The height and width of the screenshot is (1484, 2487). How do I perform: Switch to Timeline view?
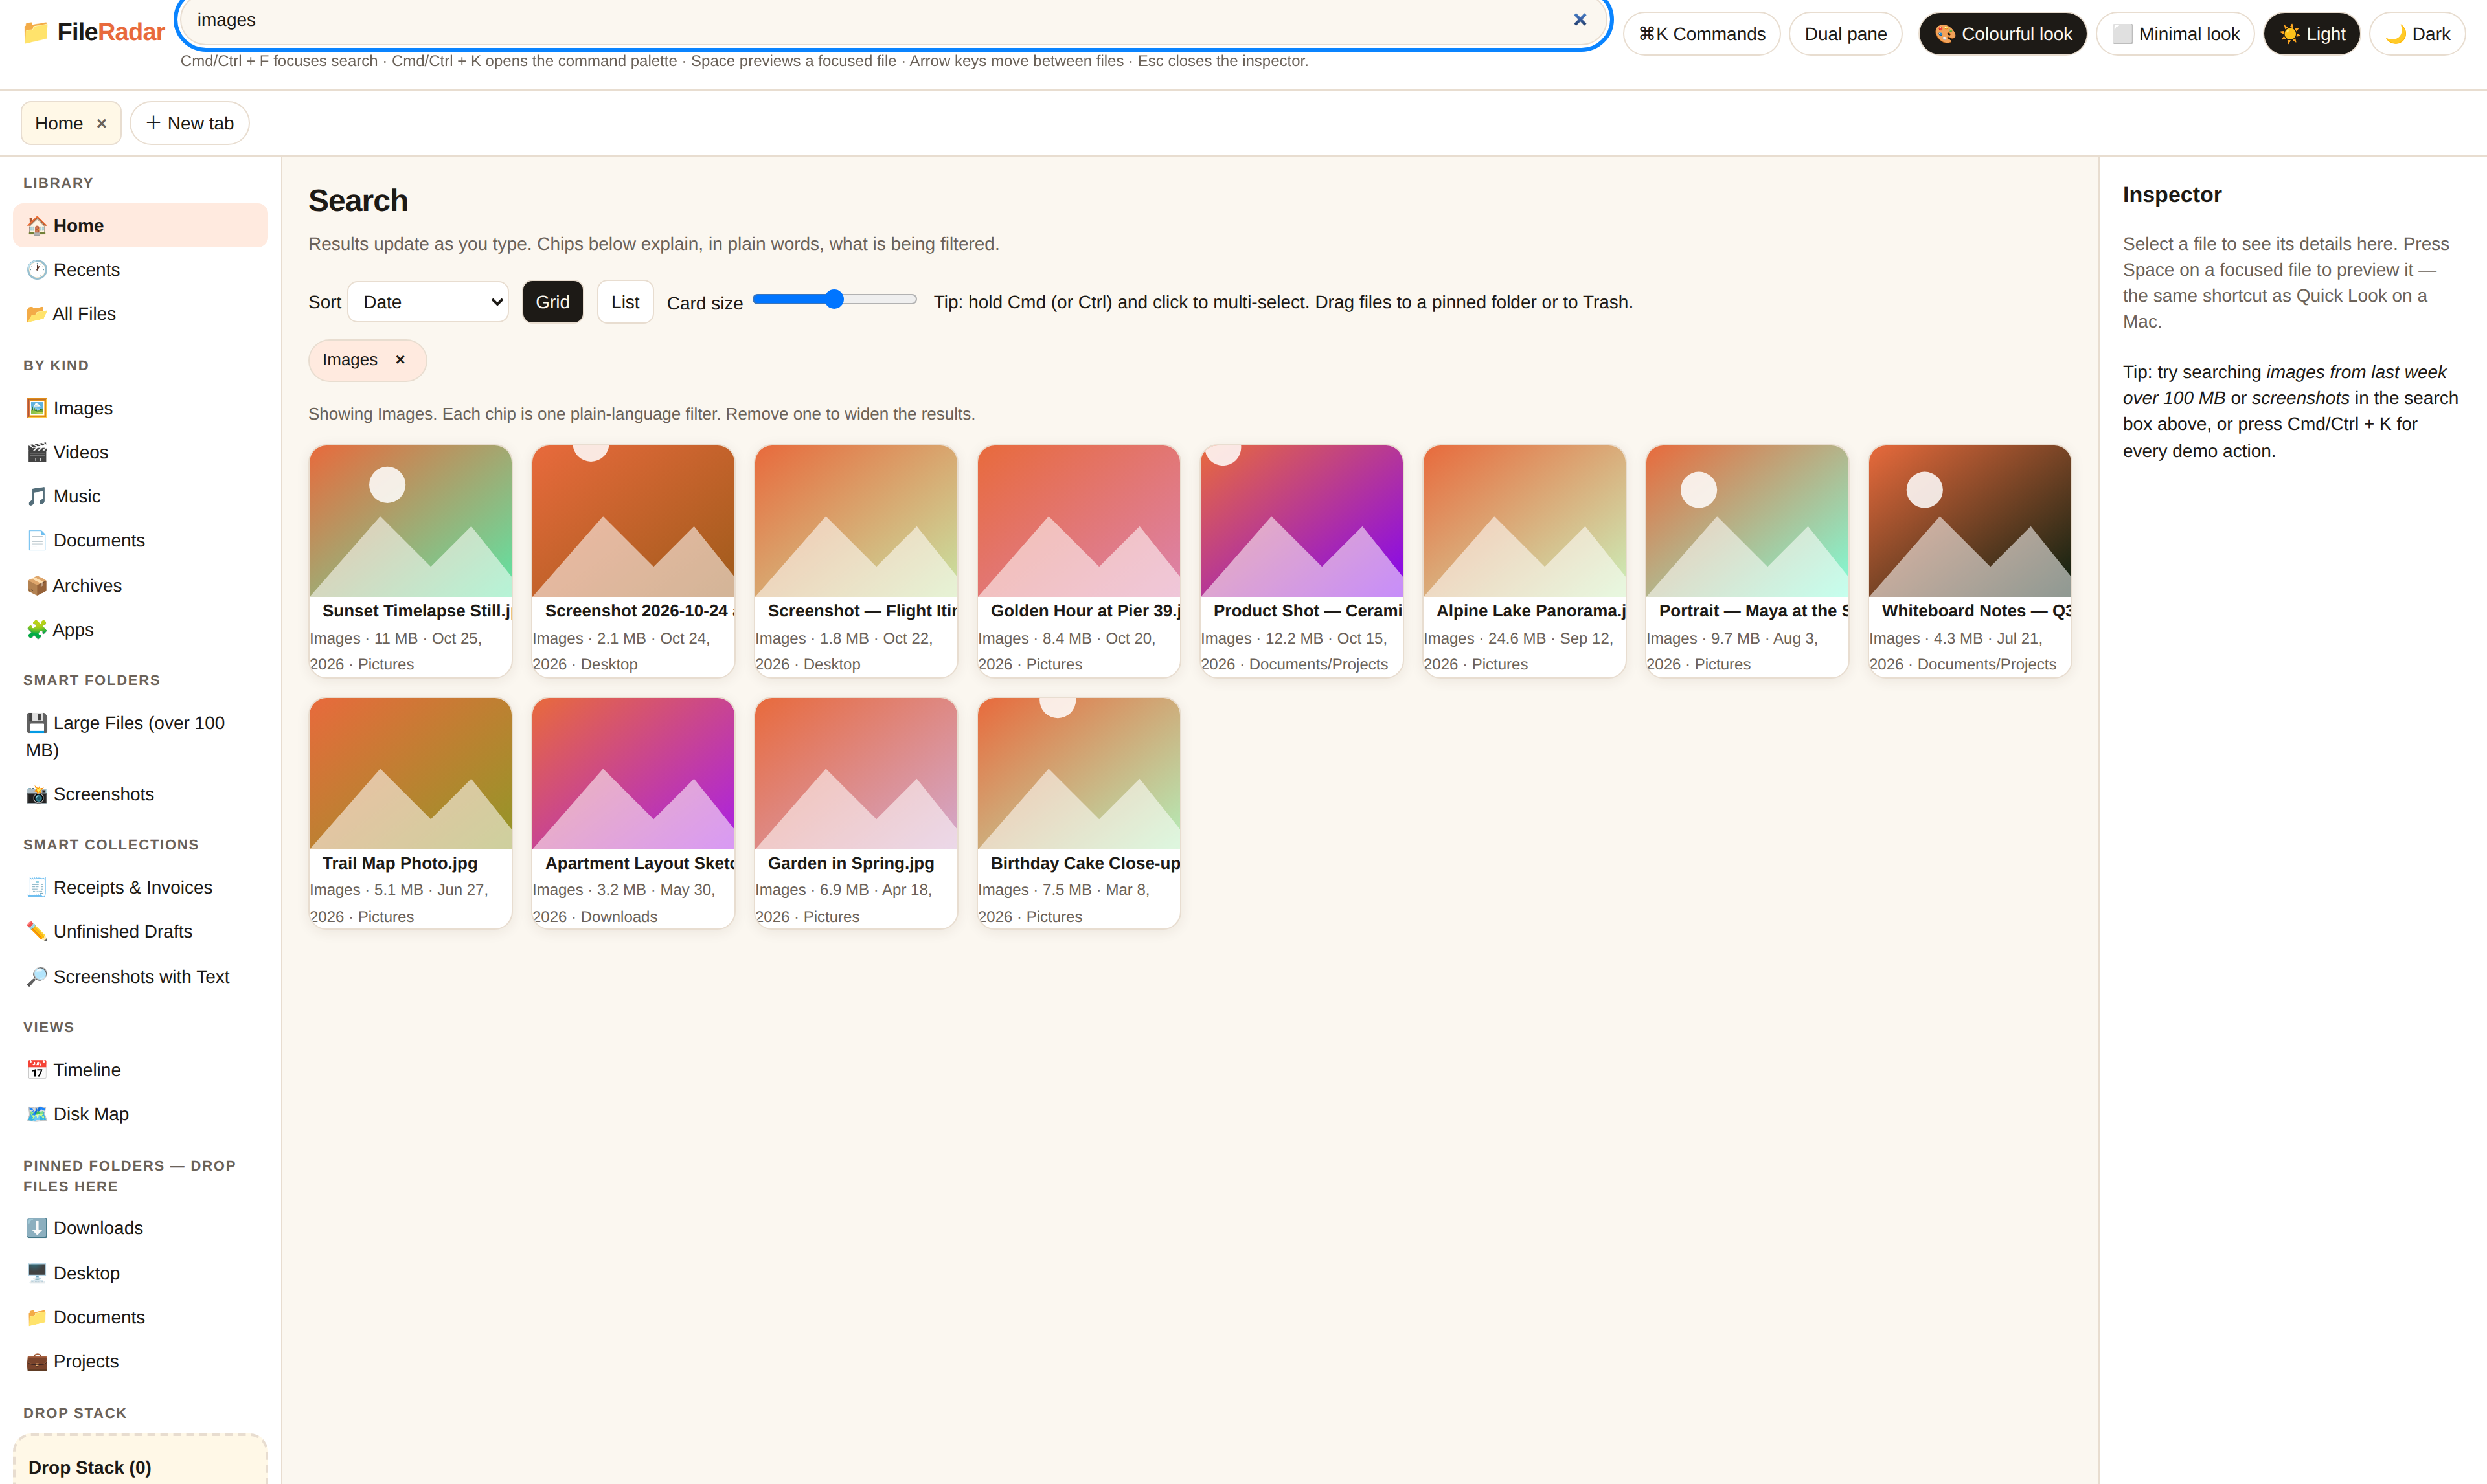tap(140, 1069)
